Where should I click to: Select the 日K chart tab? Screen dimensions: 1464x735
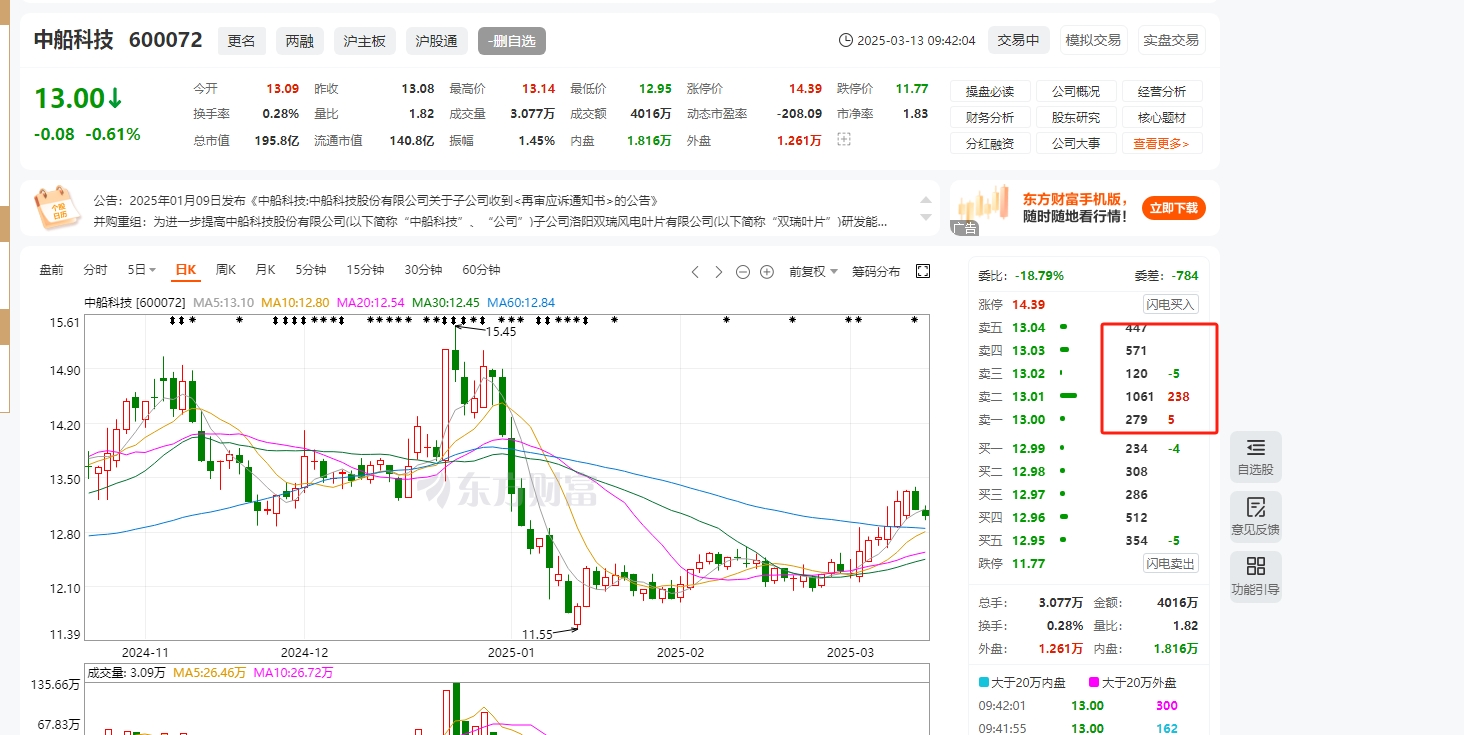tap(186, 270)
